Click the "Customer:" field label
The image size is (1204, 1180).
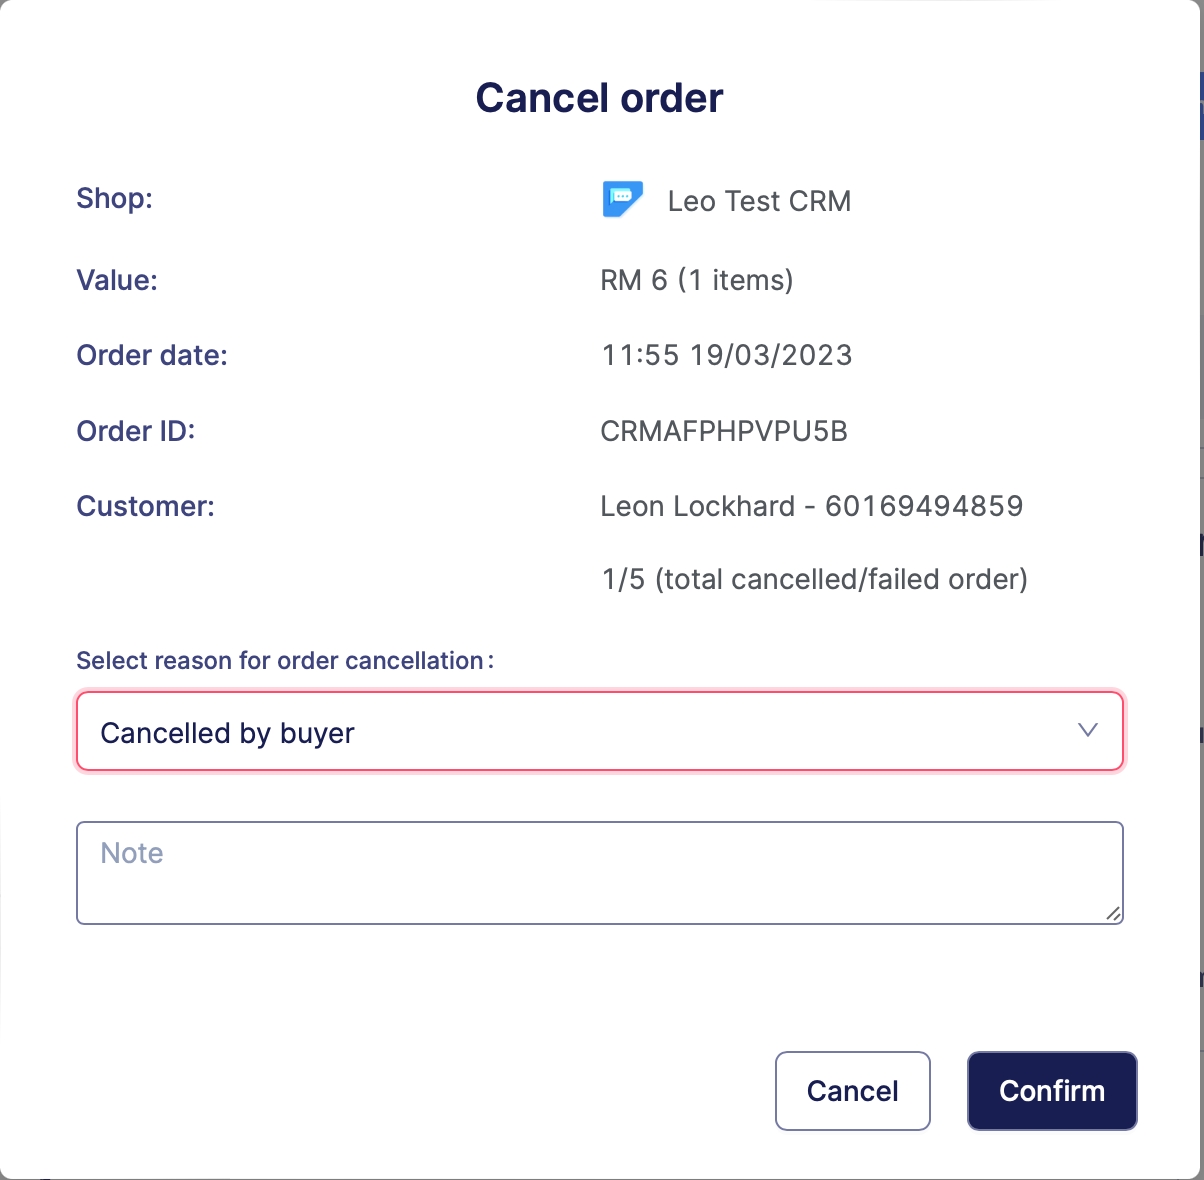pyautogui.click(x=145, y=506)
